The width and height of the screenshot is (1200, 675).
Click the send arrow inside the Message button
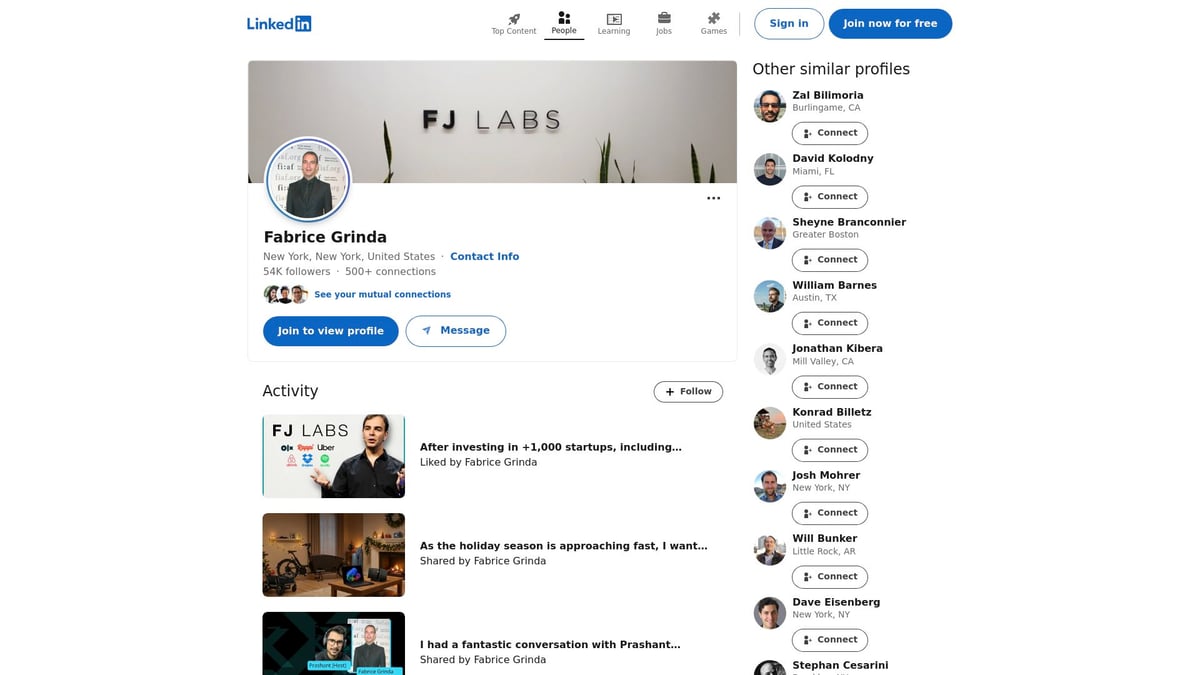coord(427,330)
